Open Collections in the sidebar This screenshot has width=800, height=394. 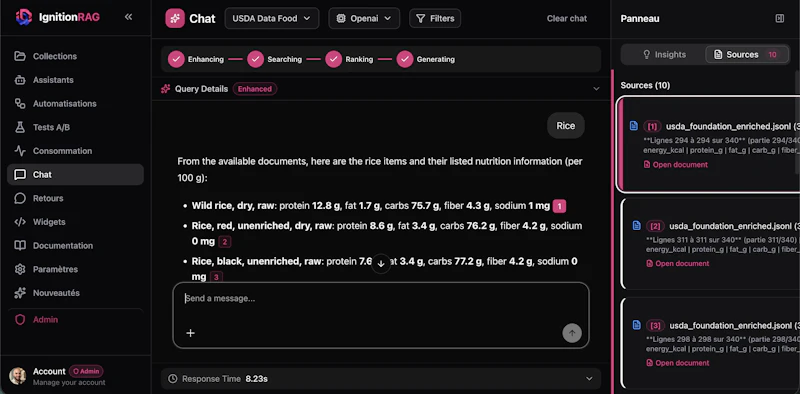point(76,56)
